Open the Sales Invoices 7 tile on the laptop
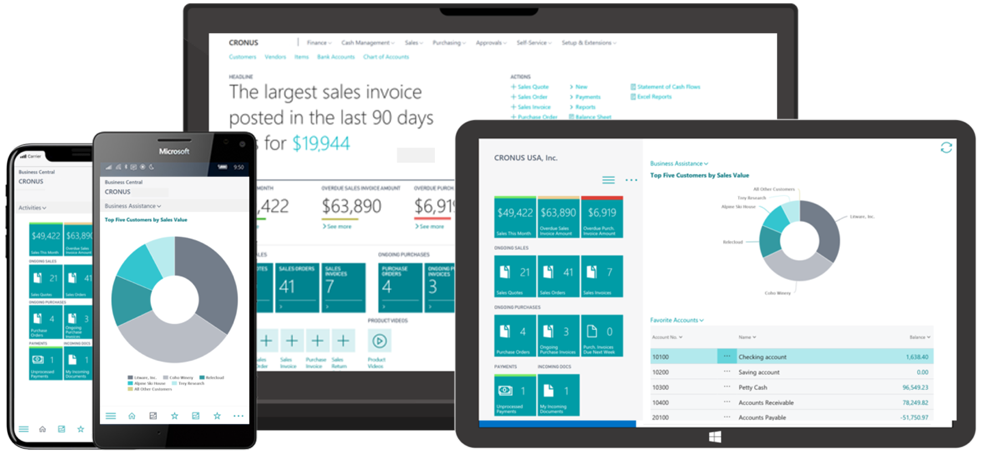 pyautogui.click(x=343, y=288)
